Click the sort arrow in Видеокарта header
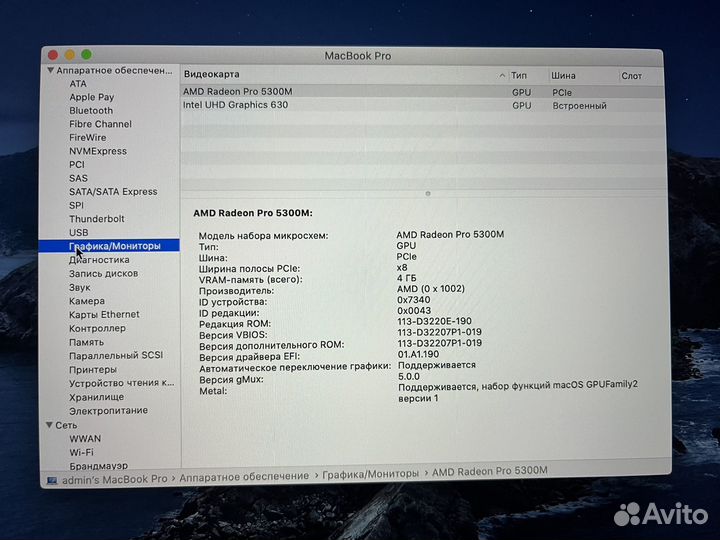This screenshot has width=720, height=540. click(502, 75)
